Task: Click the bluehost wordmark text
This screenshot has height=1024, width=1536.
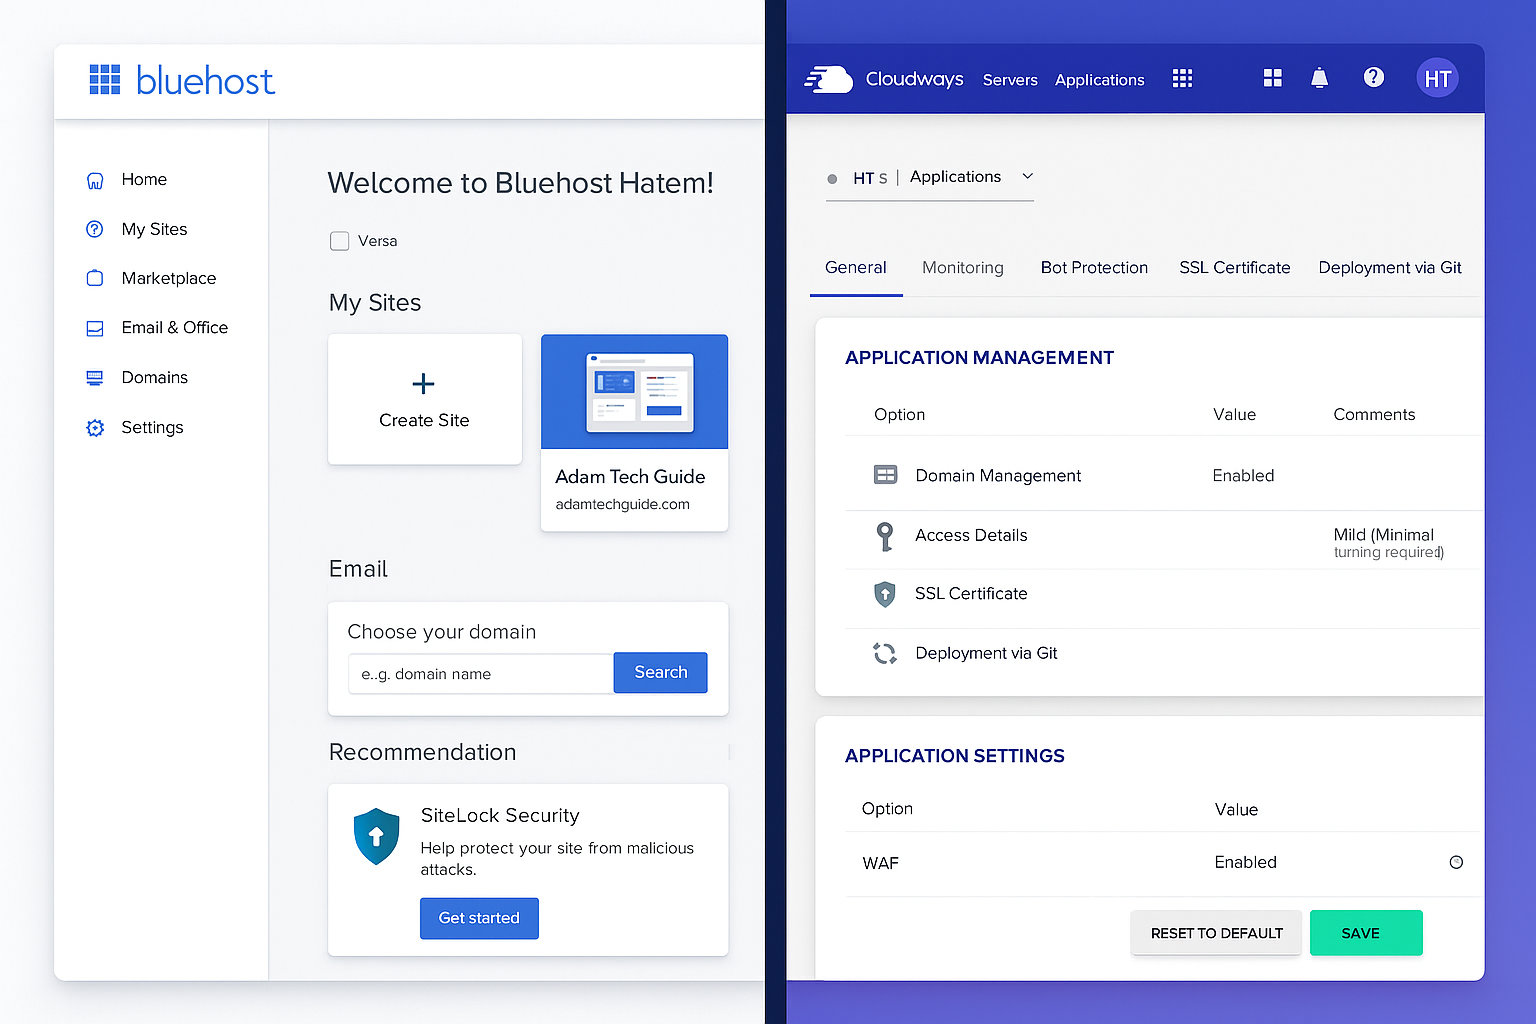Action: click(205, 80)
